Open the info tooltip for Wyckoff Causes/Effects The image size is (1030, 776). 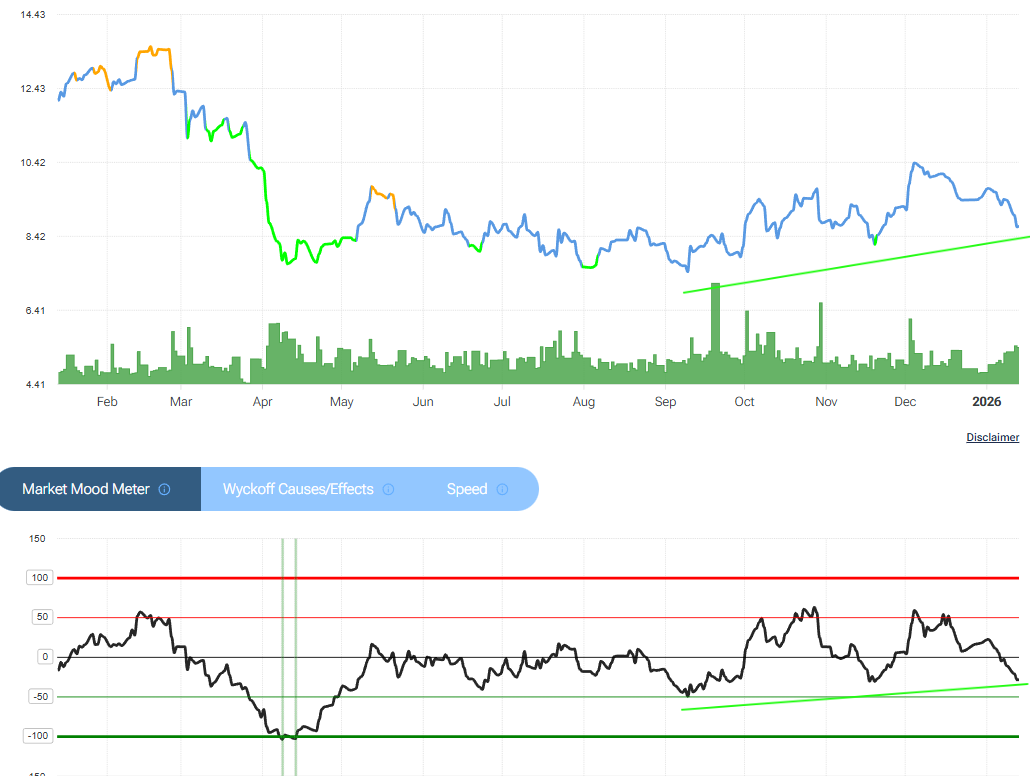pyautogui.click(x=390, y=489)
